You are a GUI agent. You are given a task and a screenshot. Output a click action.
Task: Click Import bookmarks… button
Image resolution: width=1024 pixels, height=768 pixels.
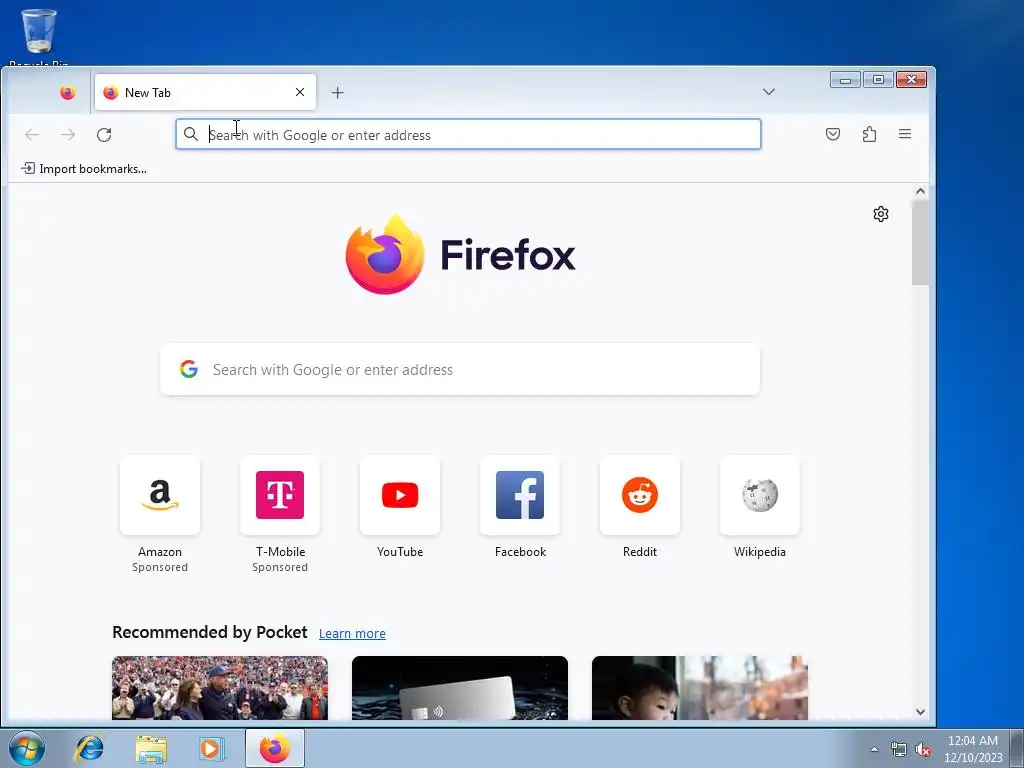(x=84, y=168)
